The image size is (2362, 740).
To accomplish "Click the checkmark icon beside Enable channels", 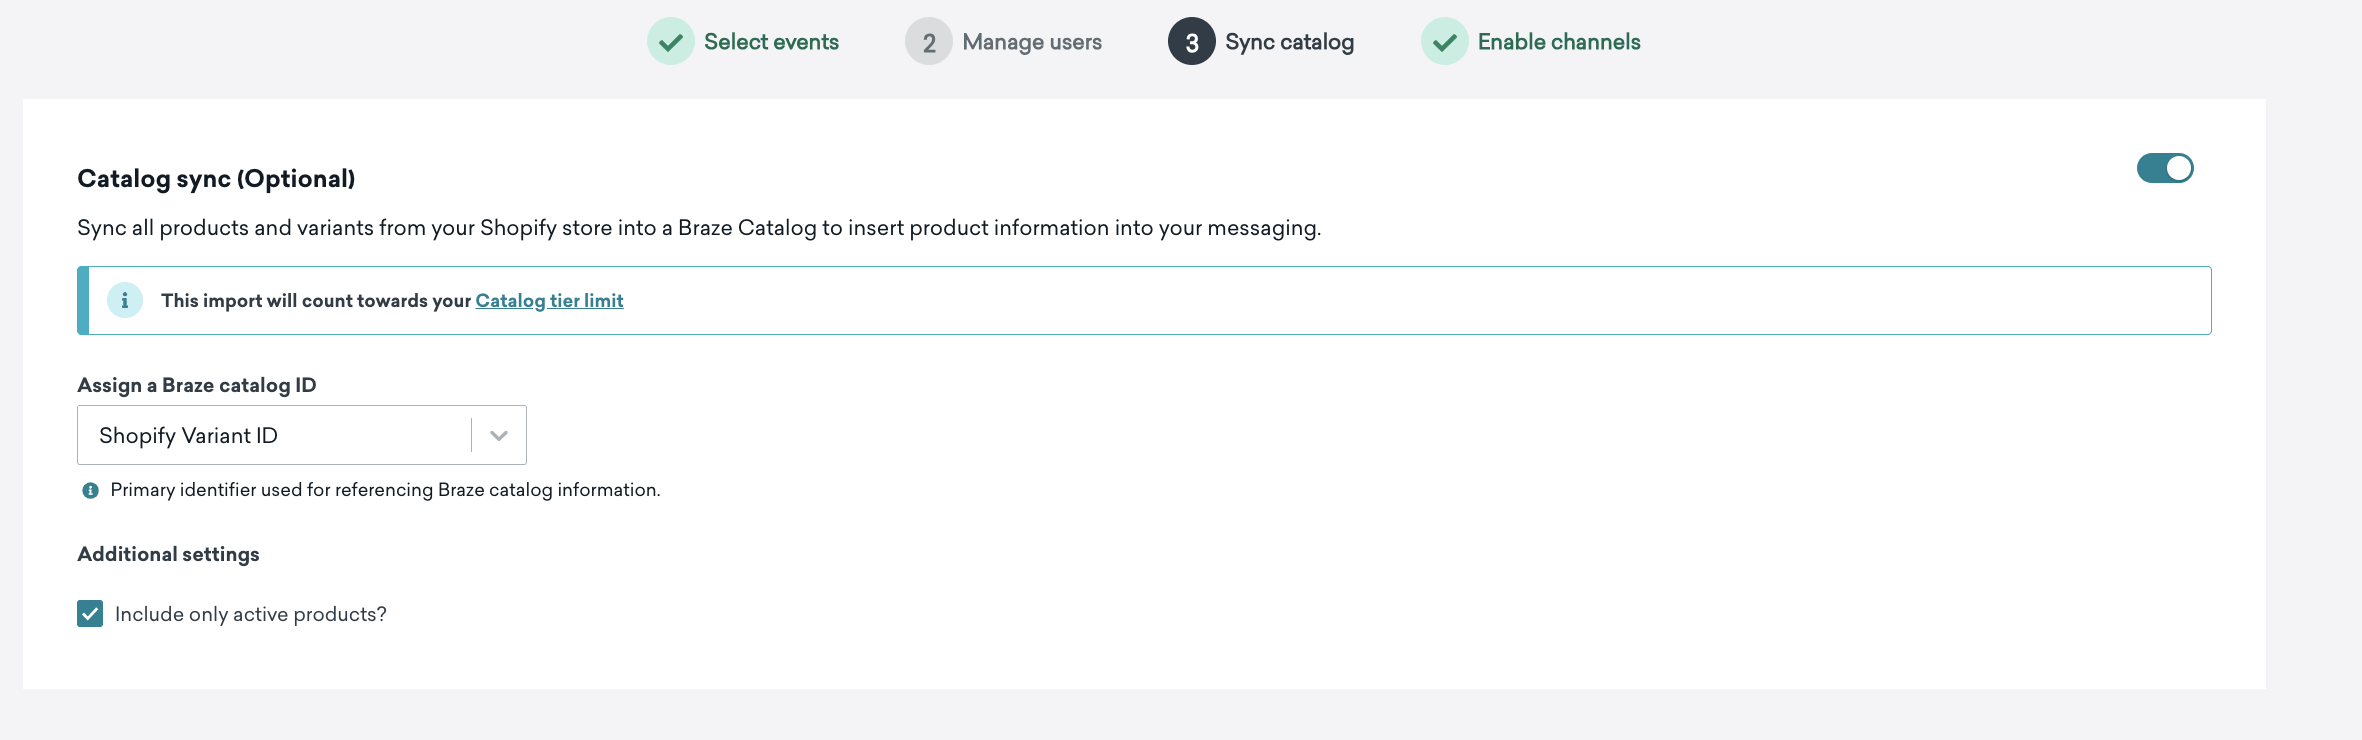I will click(1444, 42).
